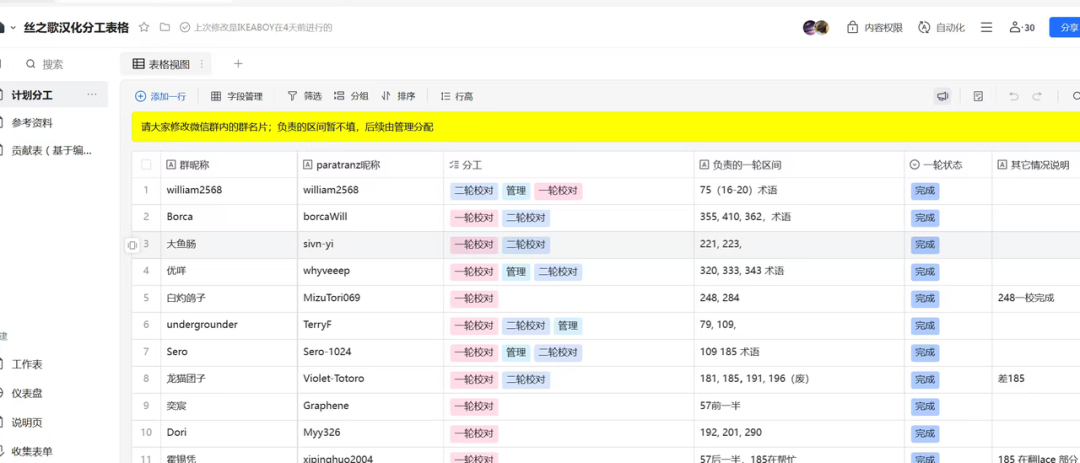
Task: Open the hamburger menu in the header
Action: 986,27
